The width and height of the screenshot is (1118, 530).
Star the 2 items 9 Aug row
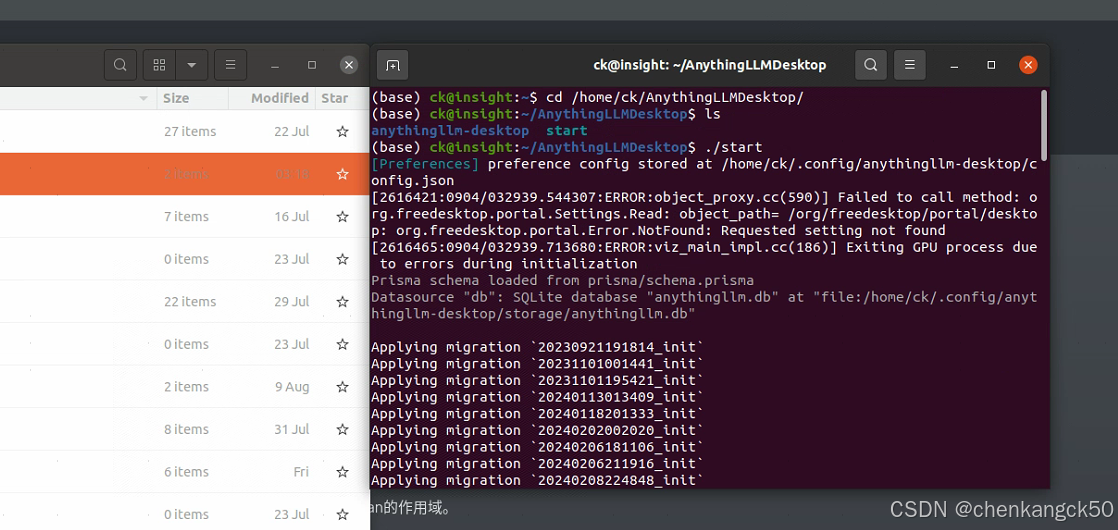click(x=342, y=387)
